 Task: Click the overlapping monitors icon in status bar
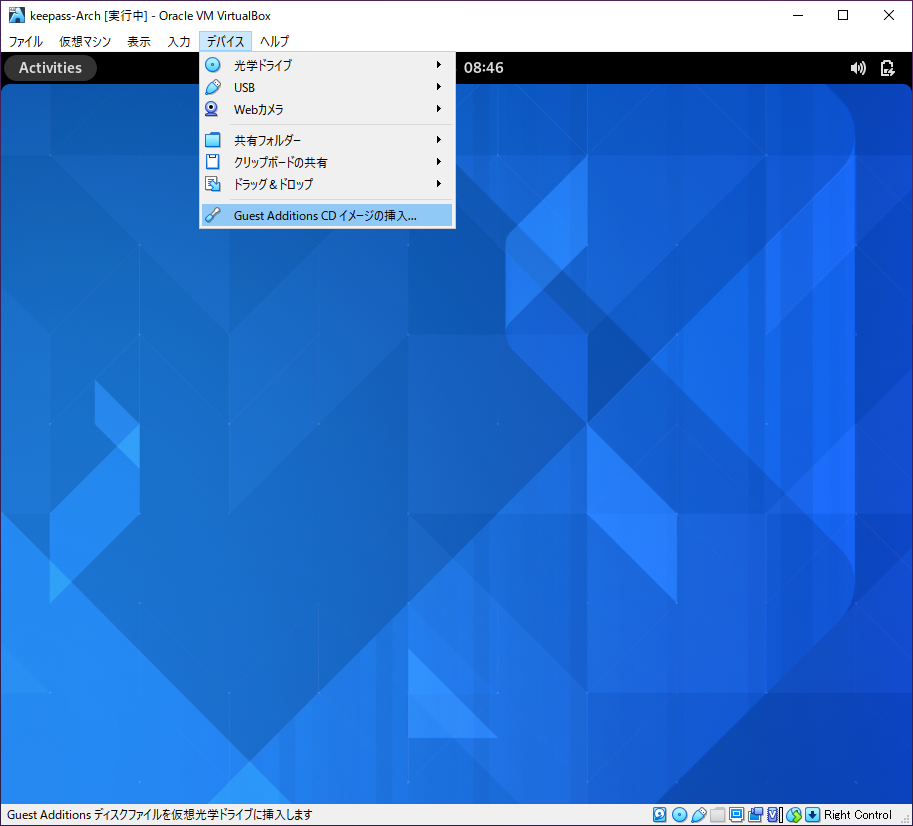click(755, 815)
